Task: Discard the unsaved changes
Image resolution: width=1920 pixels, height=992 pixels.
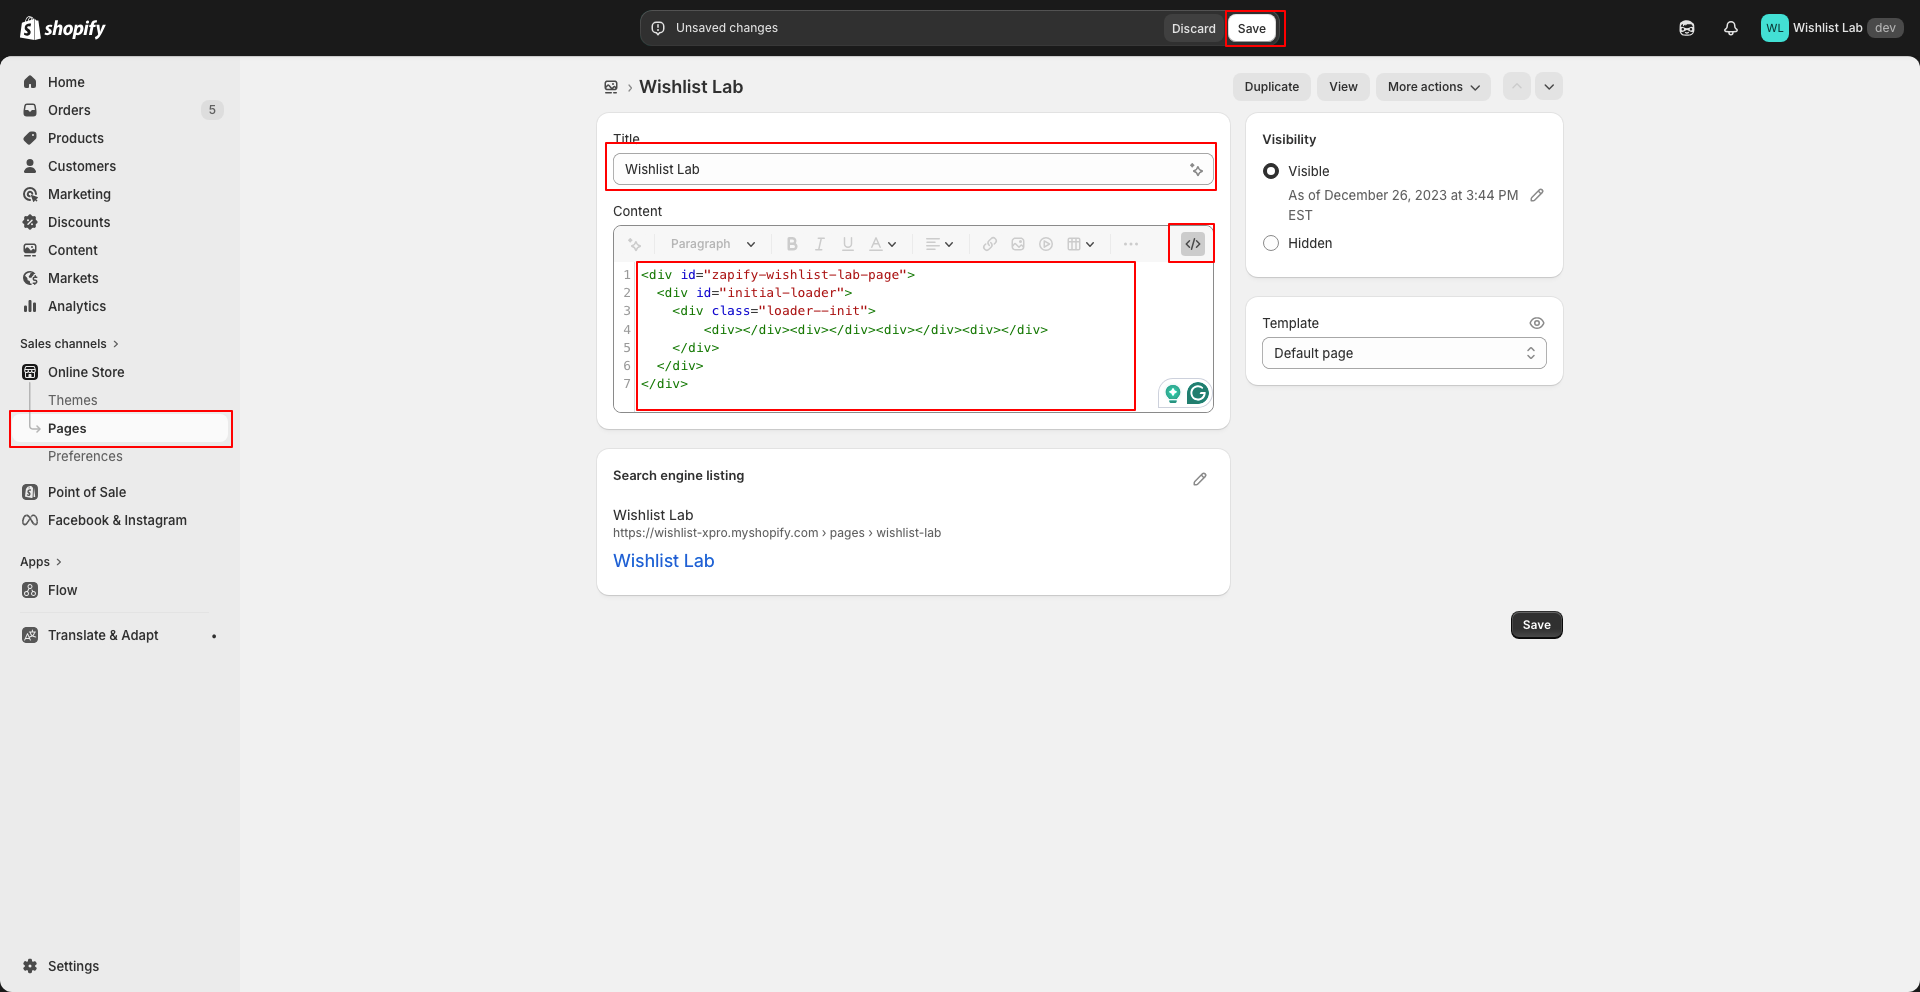Action: click(x=1194, y=28)
